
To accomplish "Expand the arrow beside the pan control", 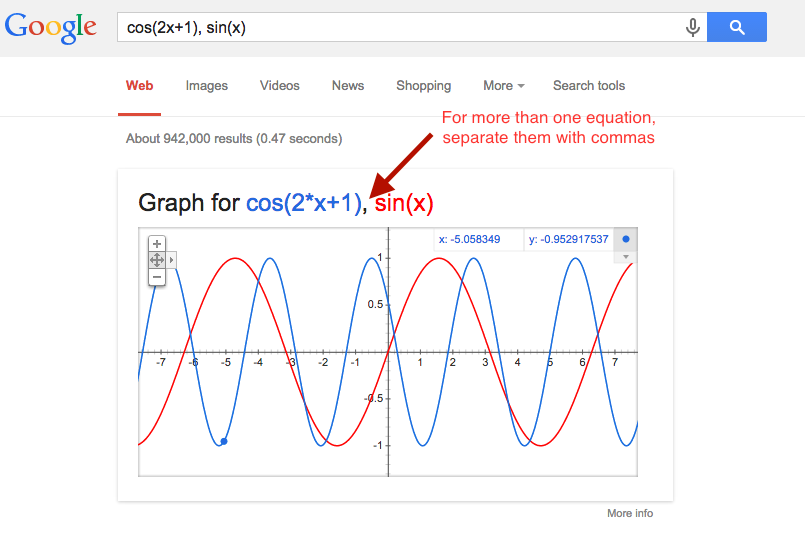I will click(172, 260).
